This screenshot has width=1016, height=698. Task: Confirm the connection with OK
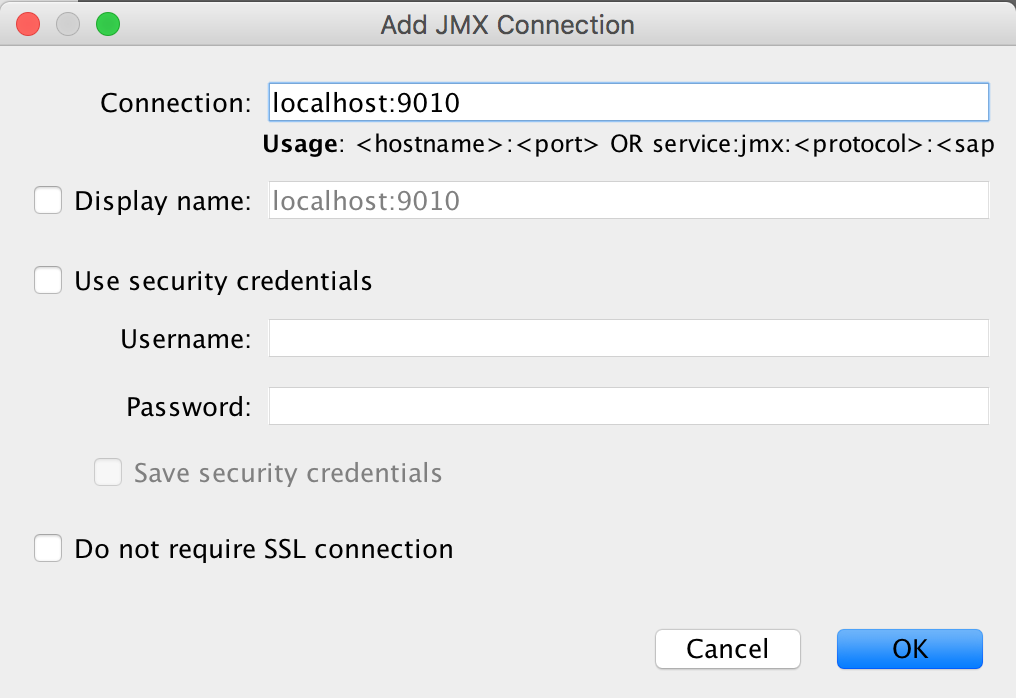pyautogui.click(x=910, y=649)
